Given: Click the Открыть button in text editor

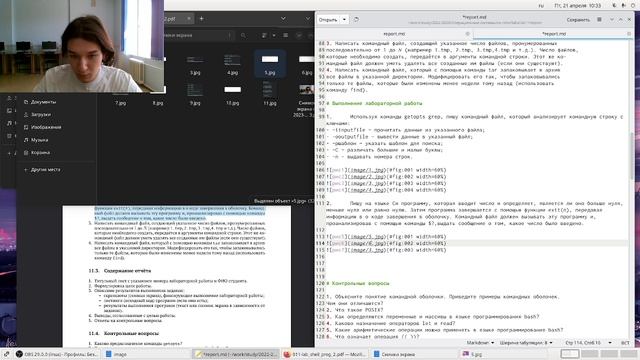Looking at the screenshot, I should tap(328, 20).
